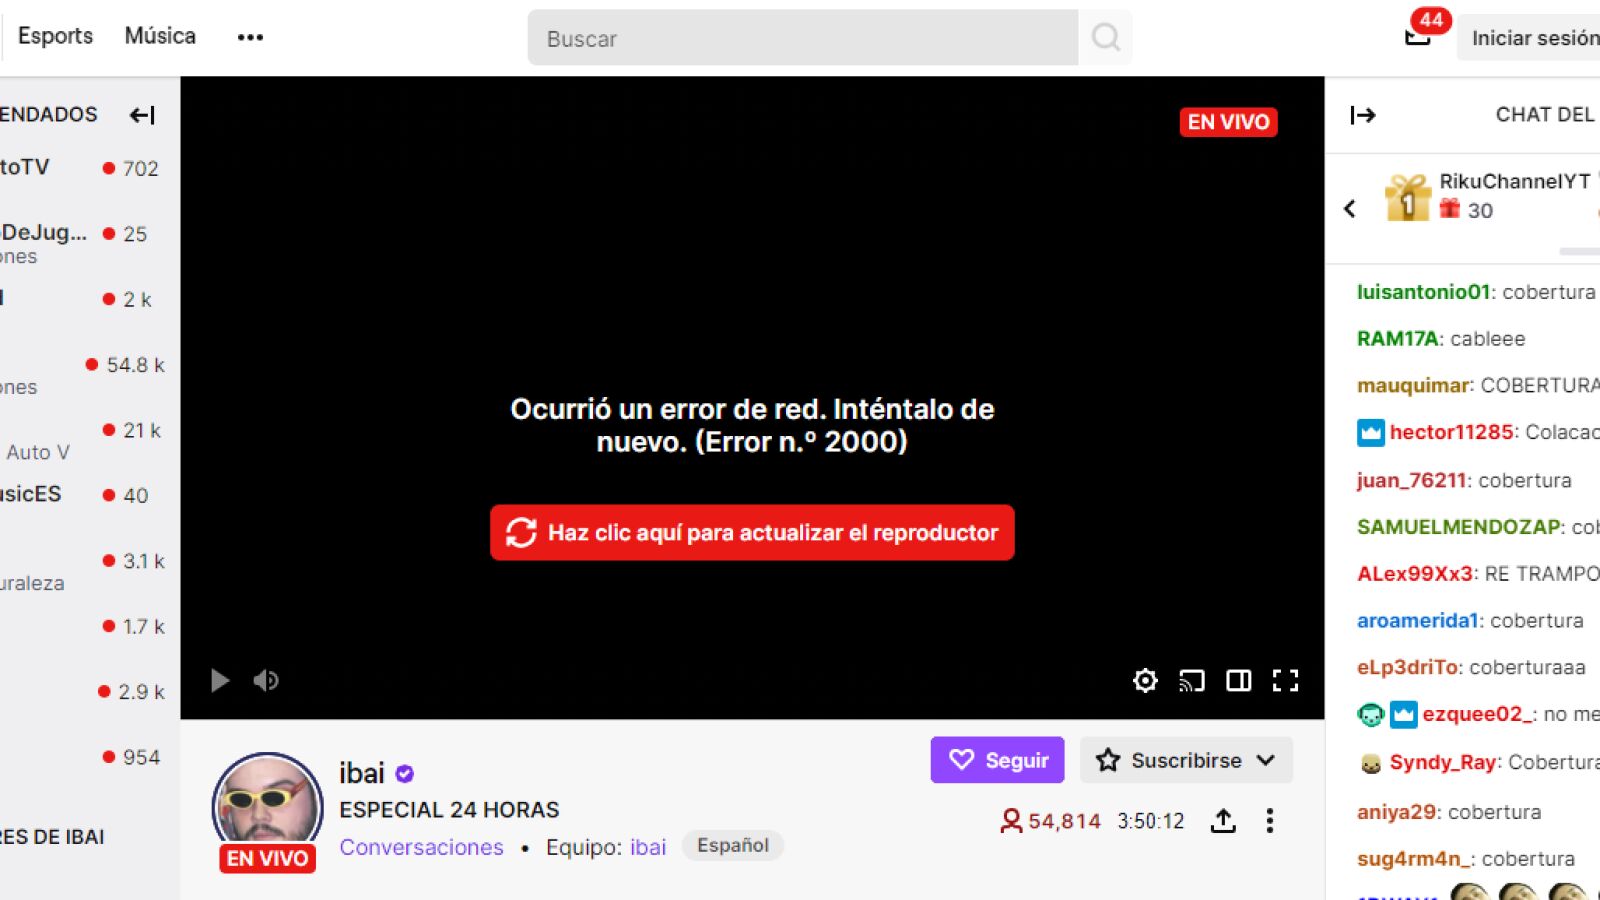Share the stream via upload icon
The height and width of the screenshot is (900, 1600).
click(1223, 821)
